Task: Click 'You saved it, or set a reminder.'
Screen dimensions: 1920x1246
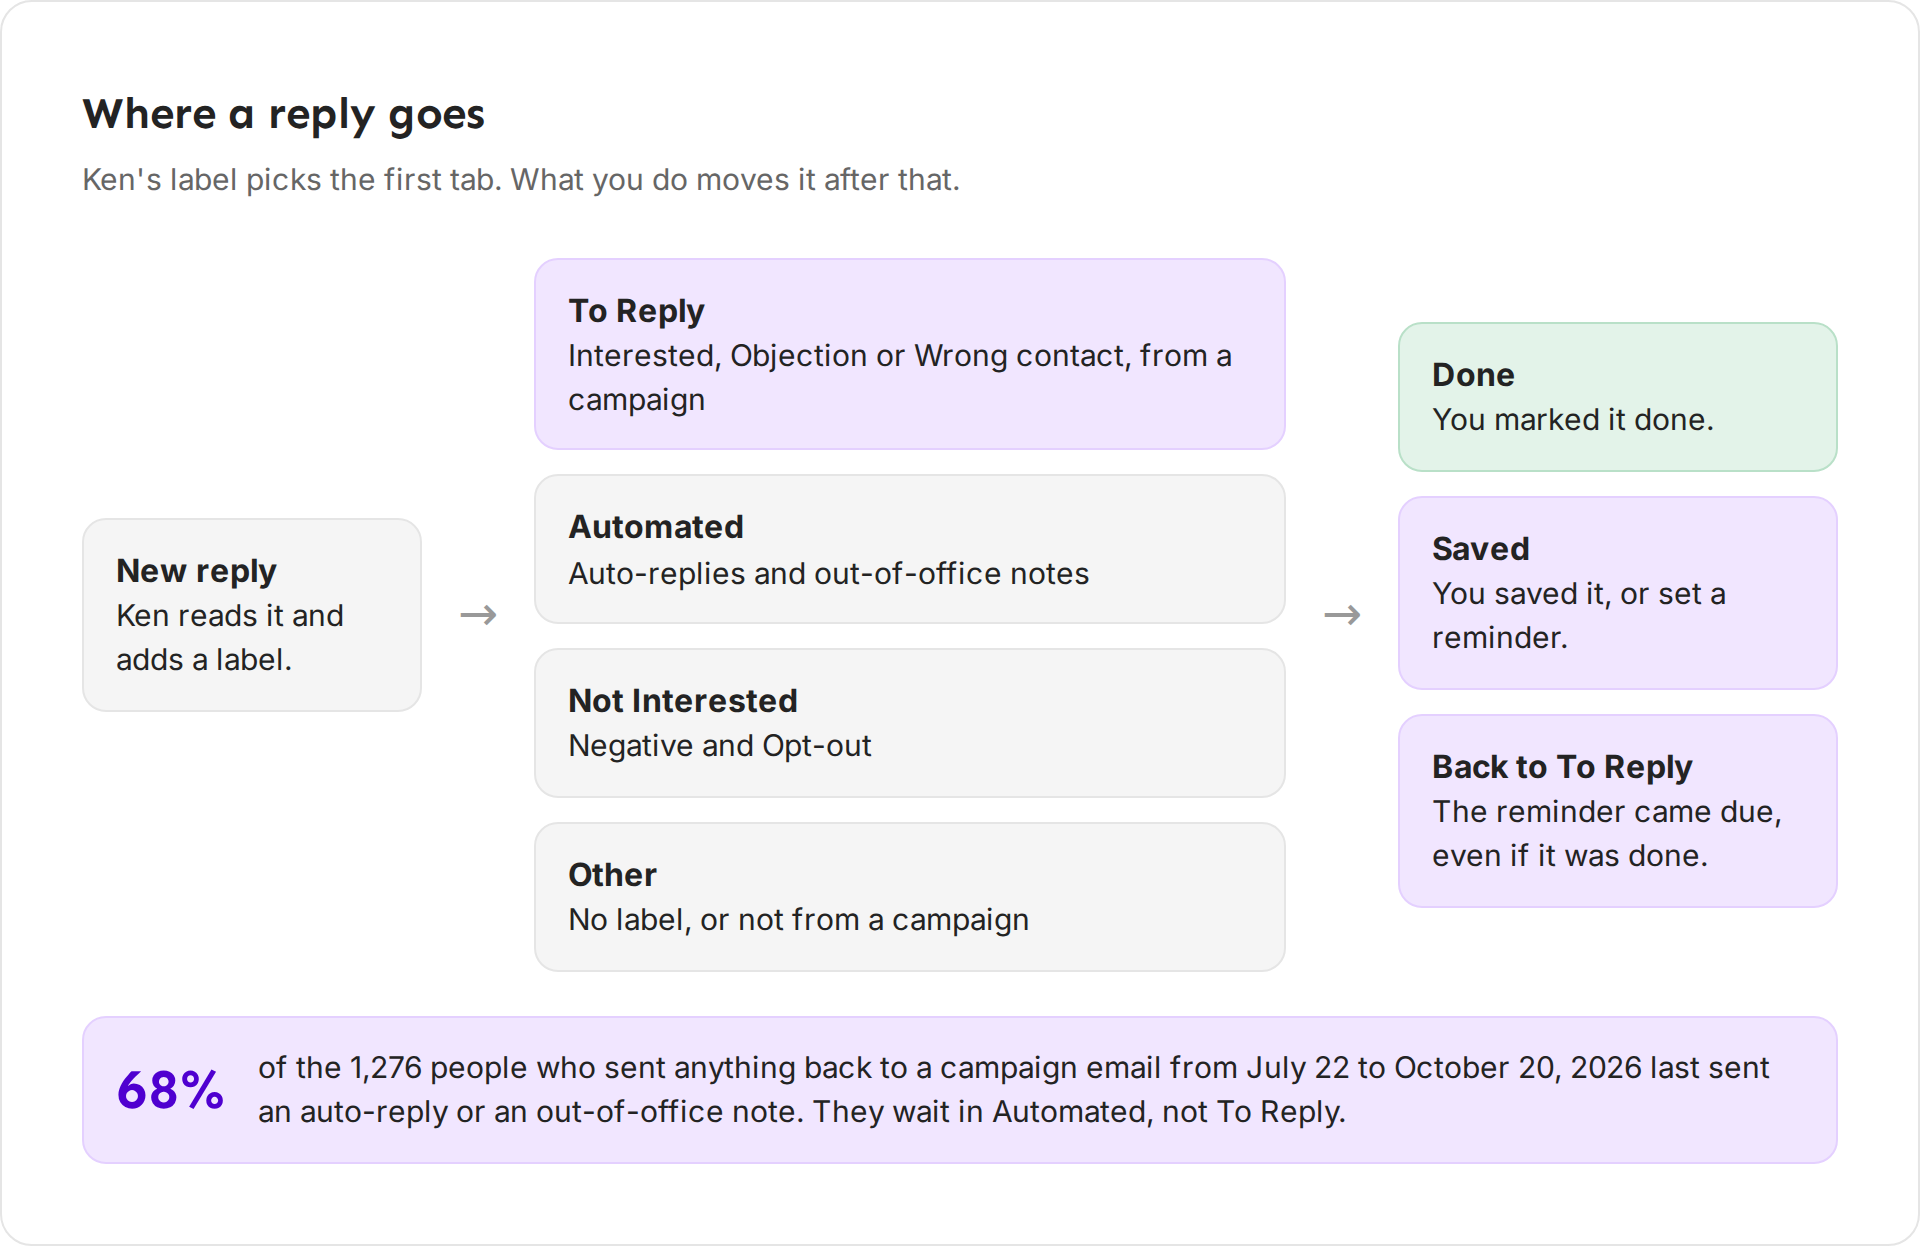Action: (1579, 616)
